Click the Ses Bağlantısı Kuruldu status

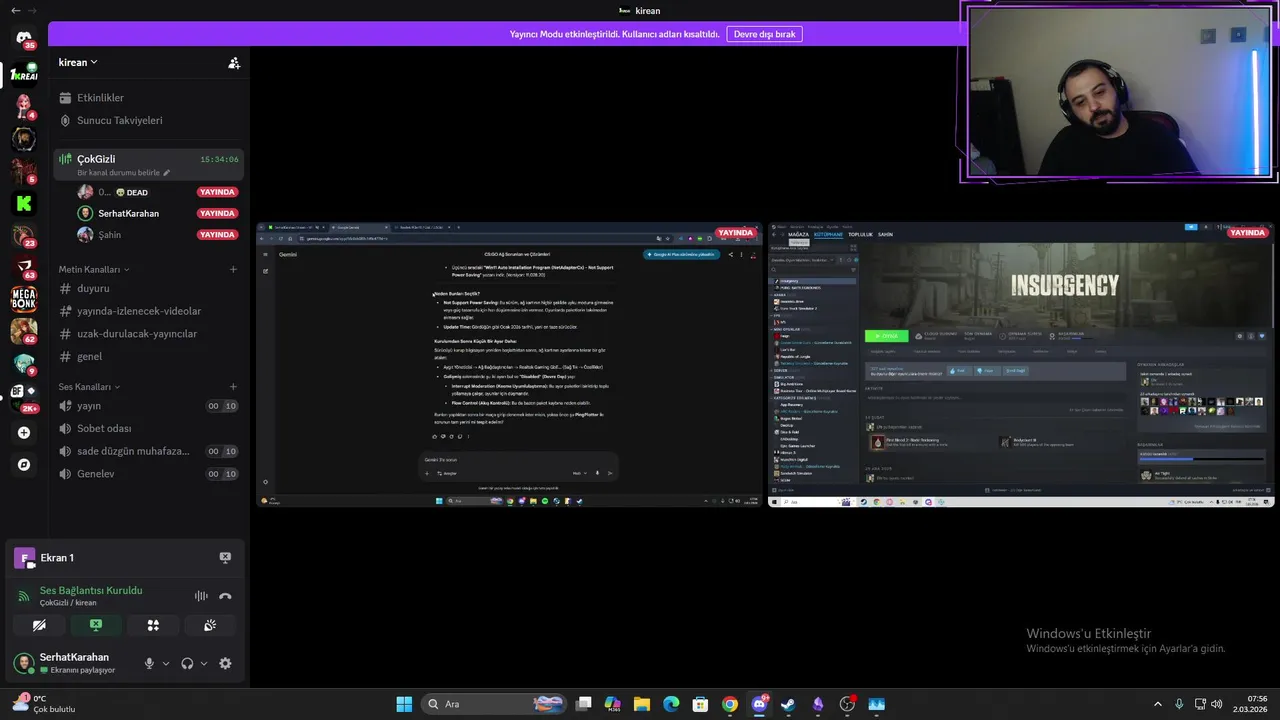click(x=91, y=591)
